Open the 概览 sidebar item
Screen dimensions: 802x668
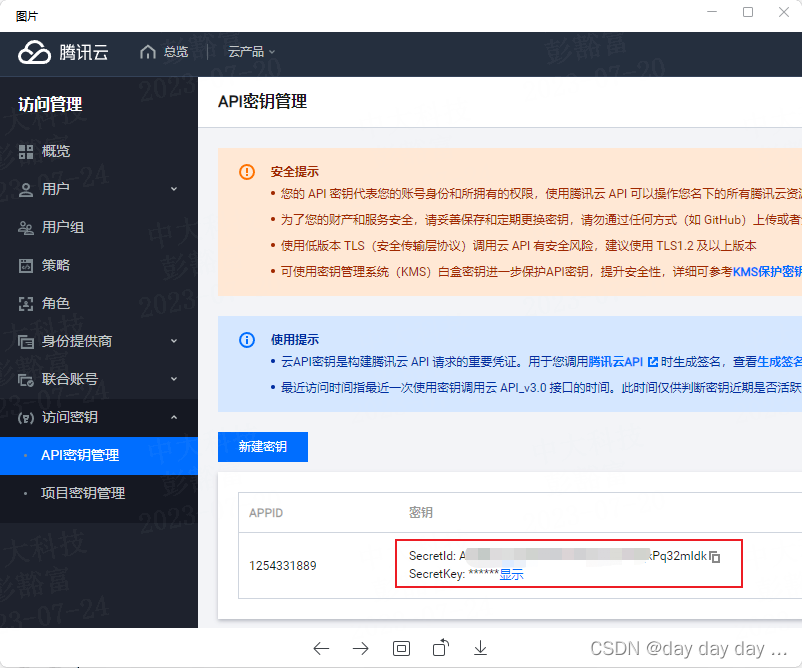click(x=99, y=151)
